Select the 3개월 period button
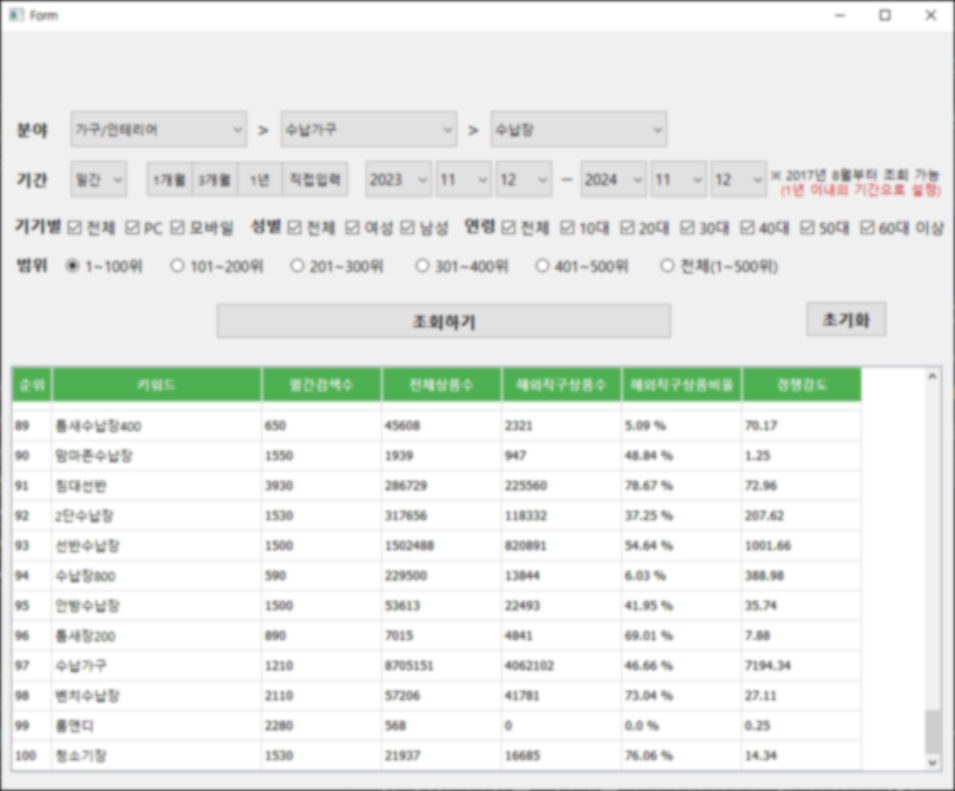The width and height of the screenshot is (955, 791). tap(214, 180)
